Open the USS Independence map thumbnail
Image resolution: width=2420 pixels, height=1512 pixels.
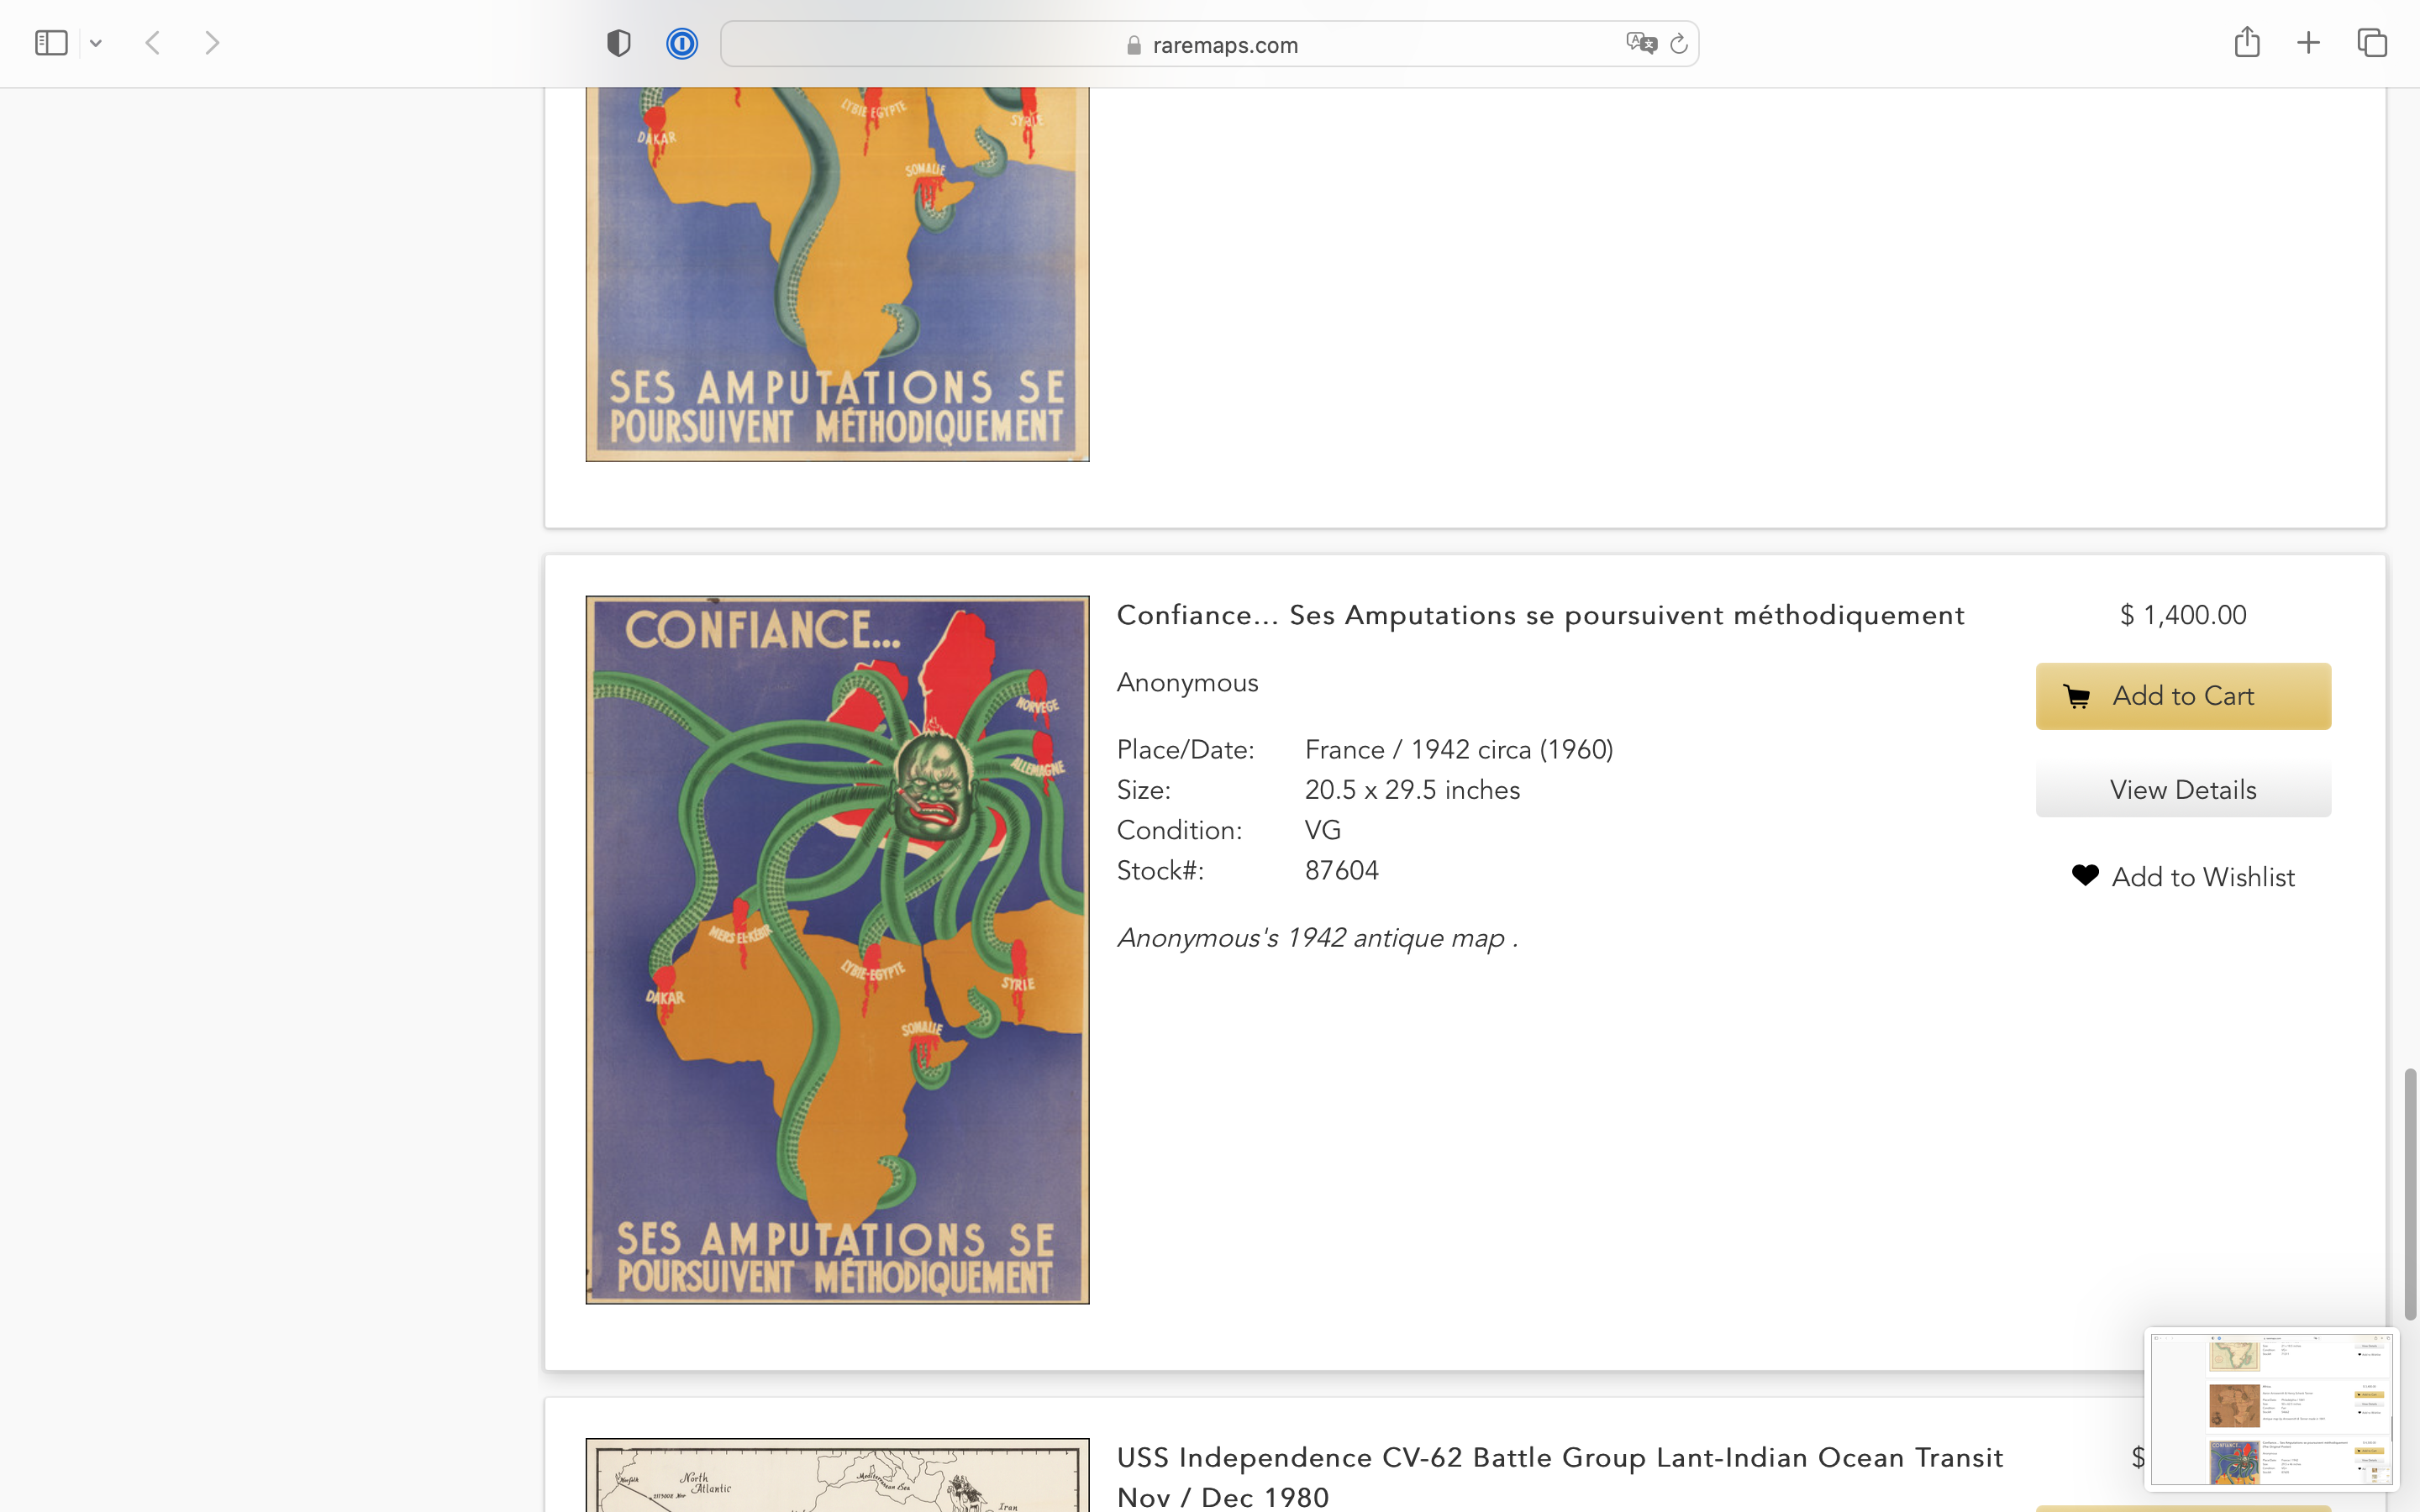pyautogui.click(x=837, y=1475)
